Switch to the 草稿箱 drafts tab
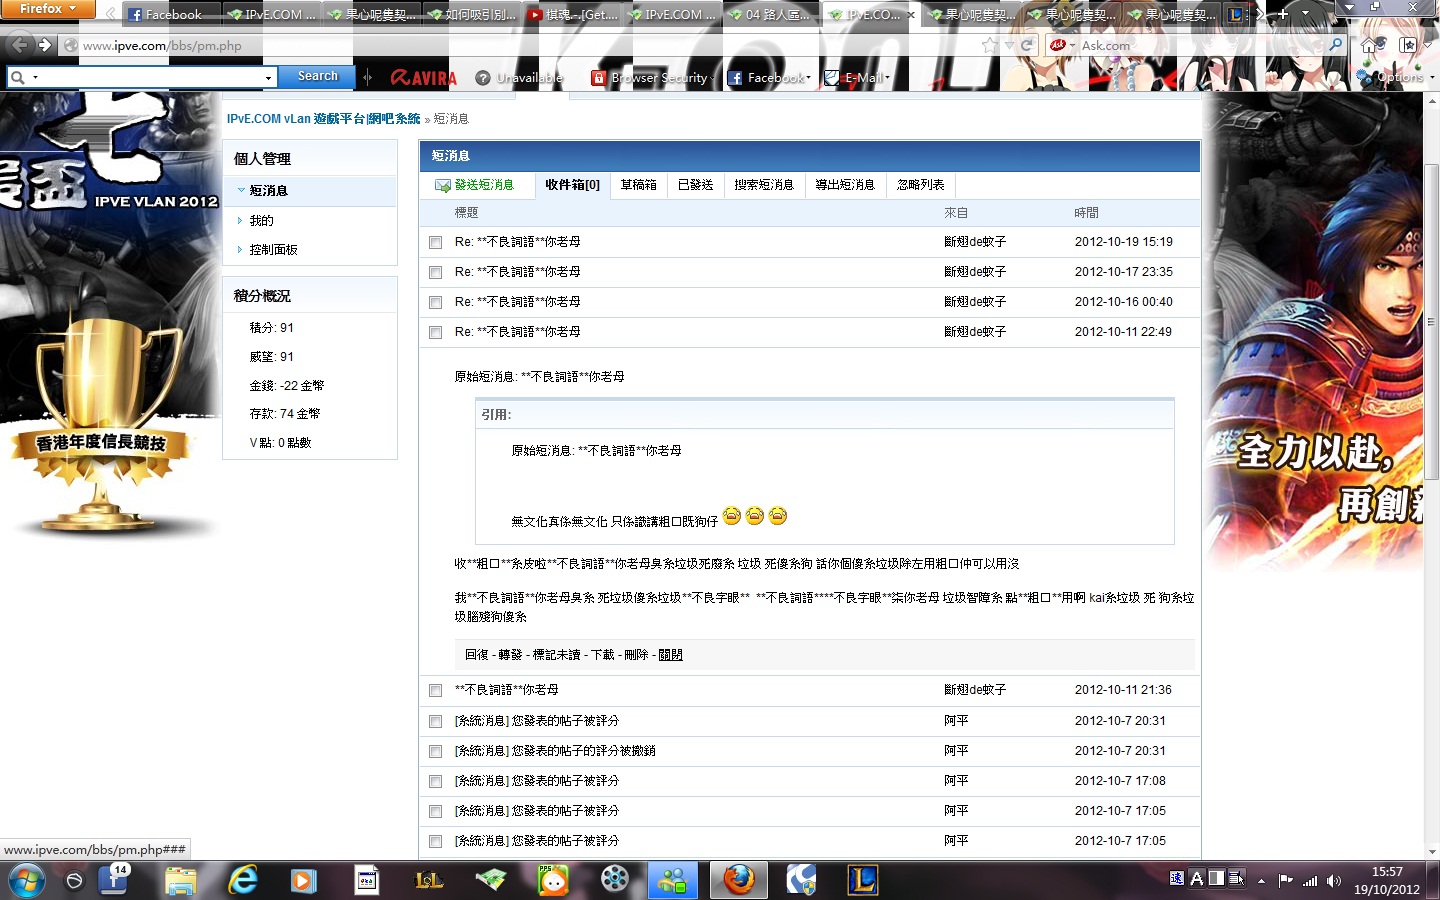Screen dimensions: 1440x900 coord(638,185)
